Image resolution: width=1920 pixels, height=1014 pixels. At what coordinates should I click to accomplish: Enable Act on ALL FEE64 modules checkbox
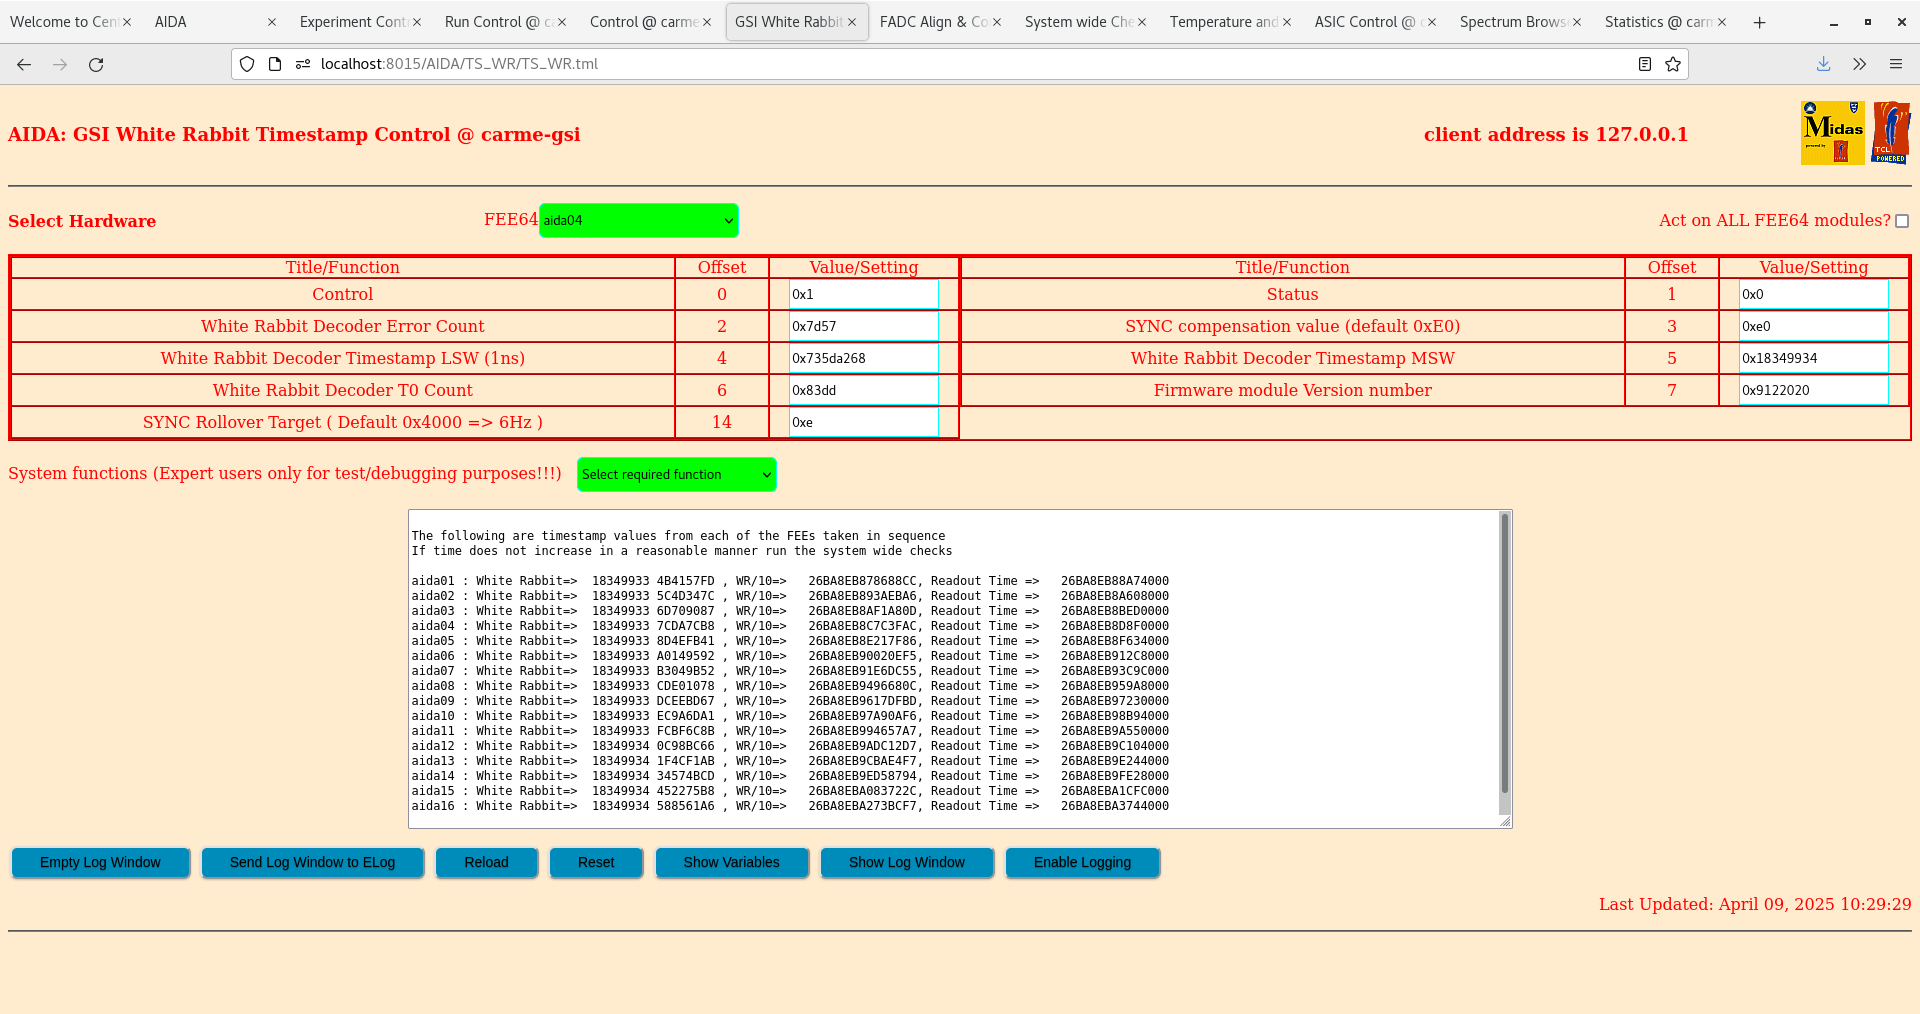point(1902,221)
